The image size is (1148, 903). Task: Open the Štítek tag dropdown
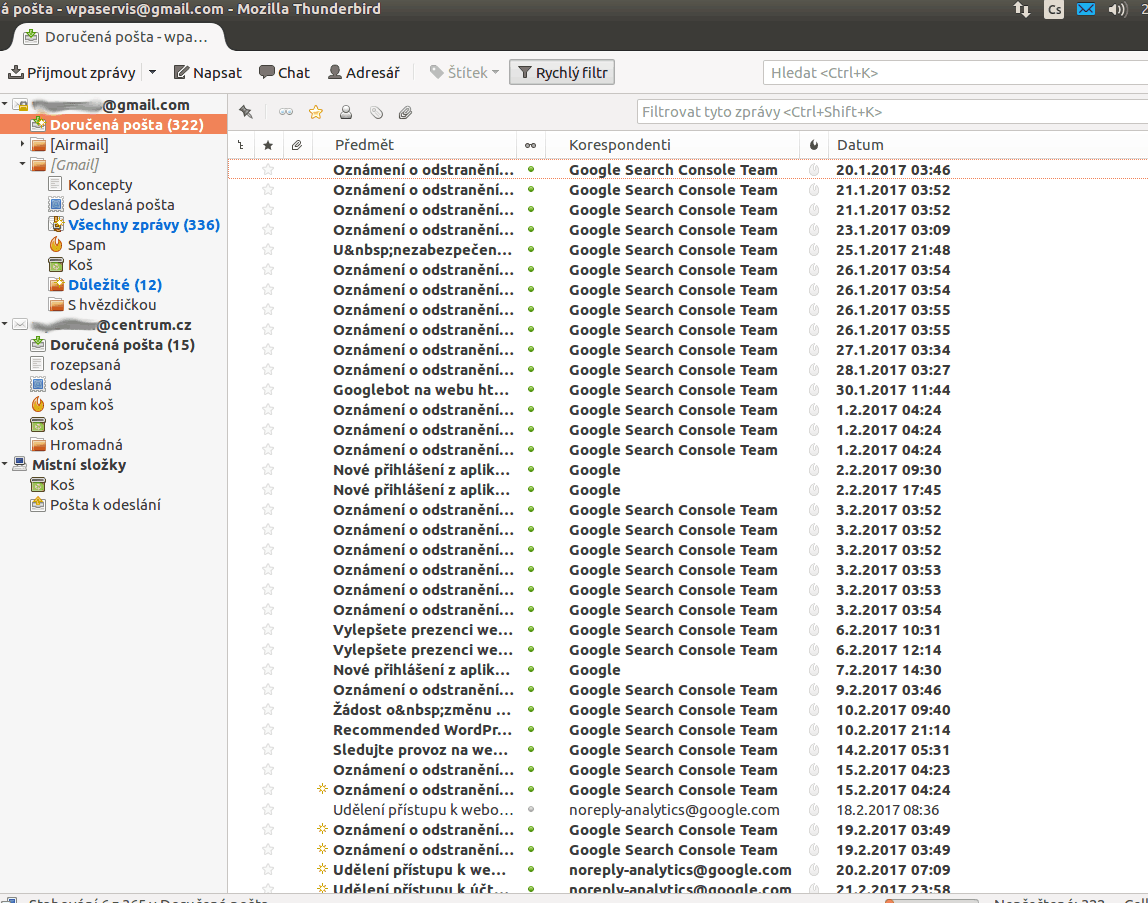point(463,73)
